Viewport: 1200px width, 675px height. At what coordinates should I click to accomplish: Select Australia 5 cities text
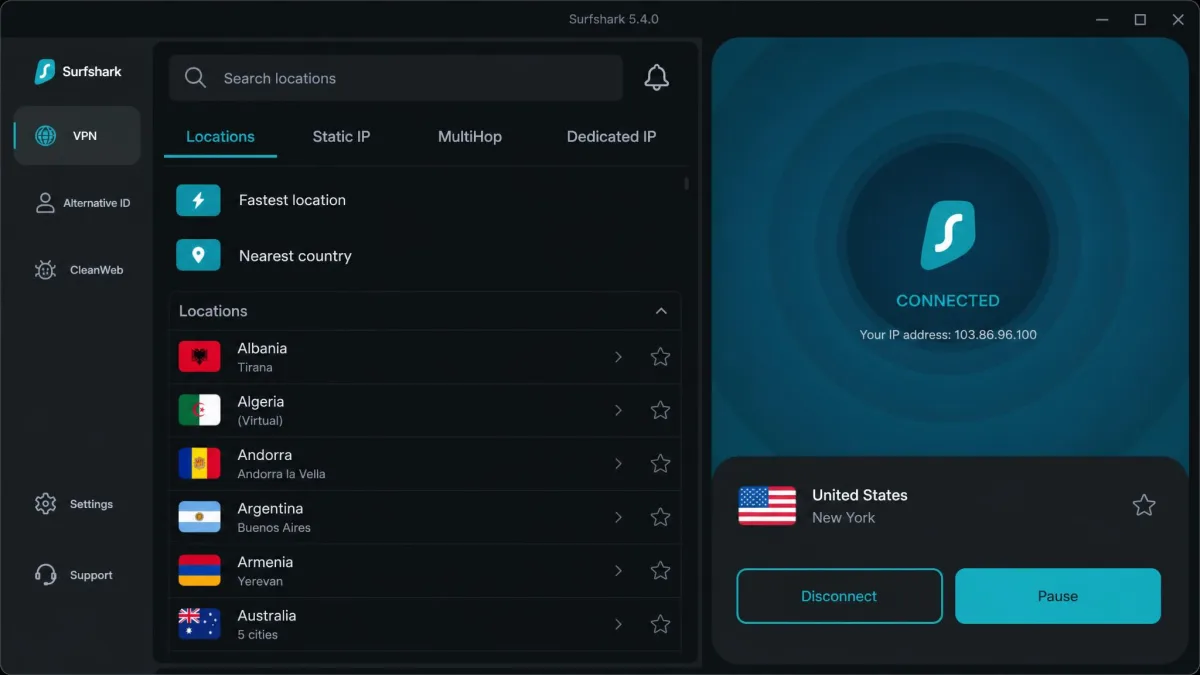[x=267, y=624]
